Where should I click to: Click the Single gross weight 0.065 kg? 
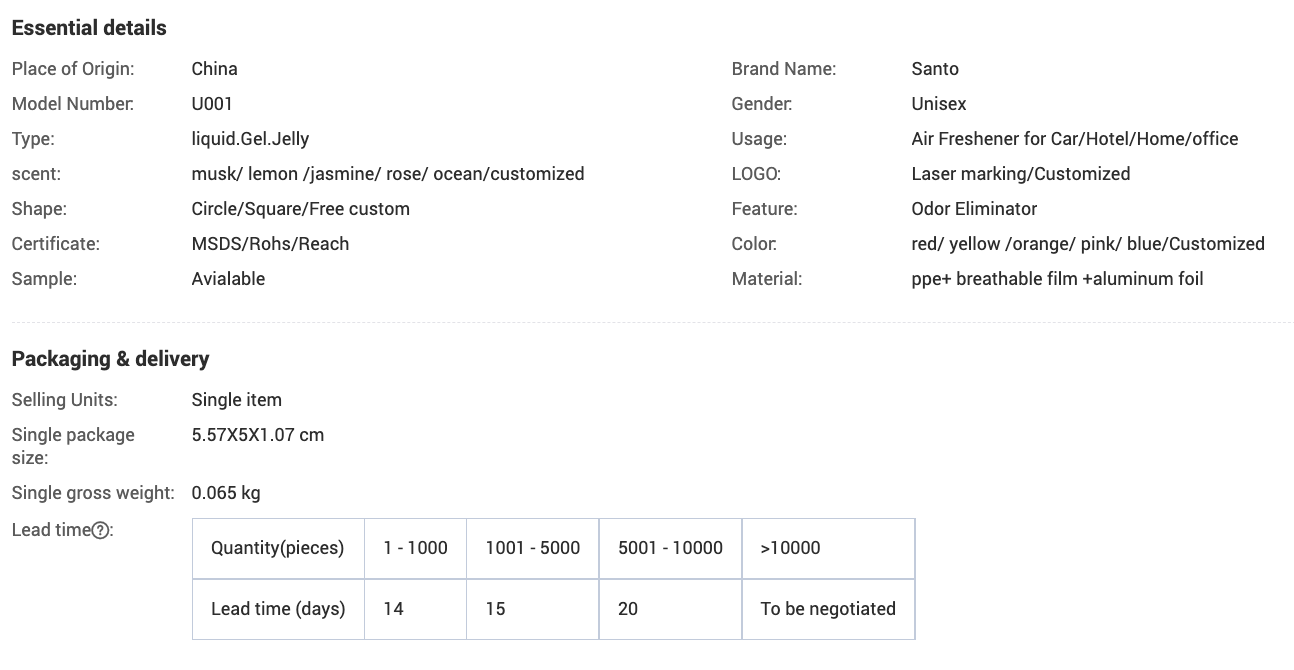point(226,493)
